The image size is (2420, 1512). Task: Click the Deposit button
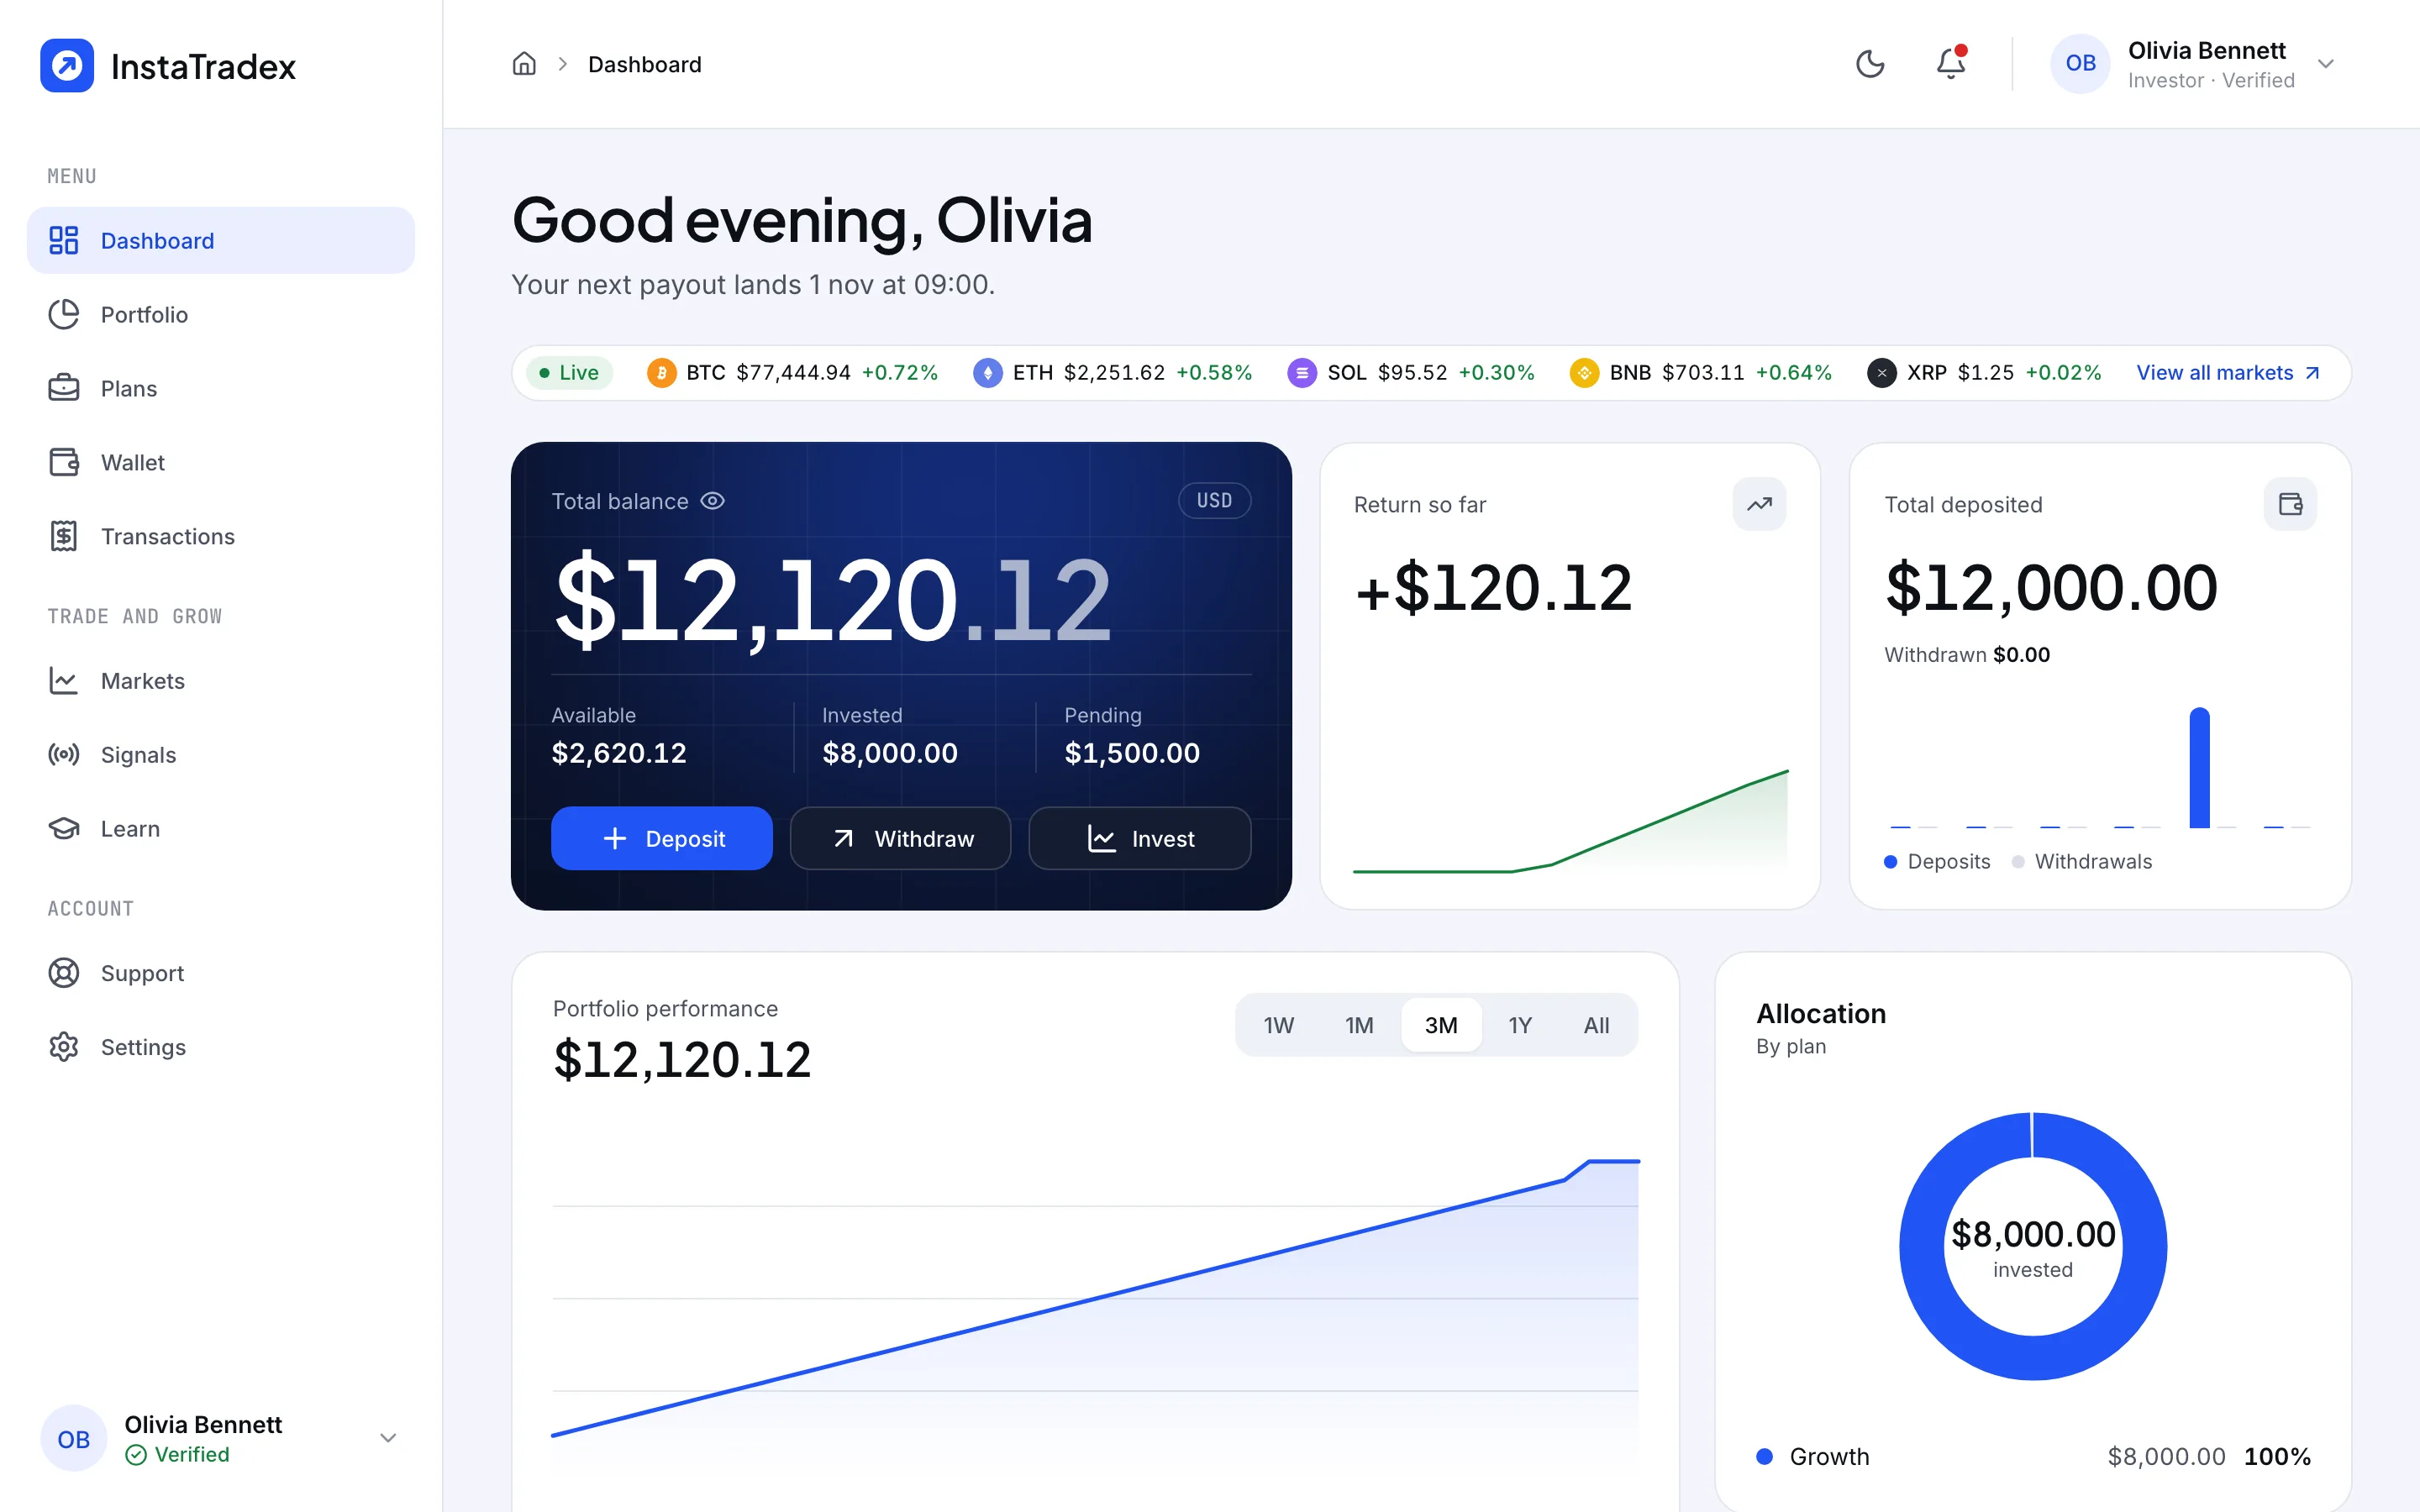(x=662, y=838)
